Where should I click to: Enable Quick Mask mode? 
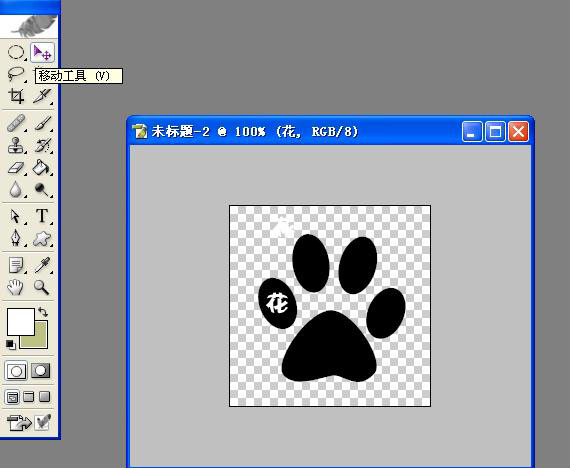41,371
